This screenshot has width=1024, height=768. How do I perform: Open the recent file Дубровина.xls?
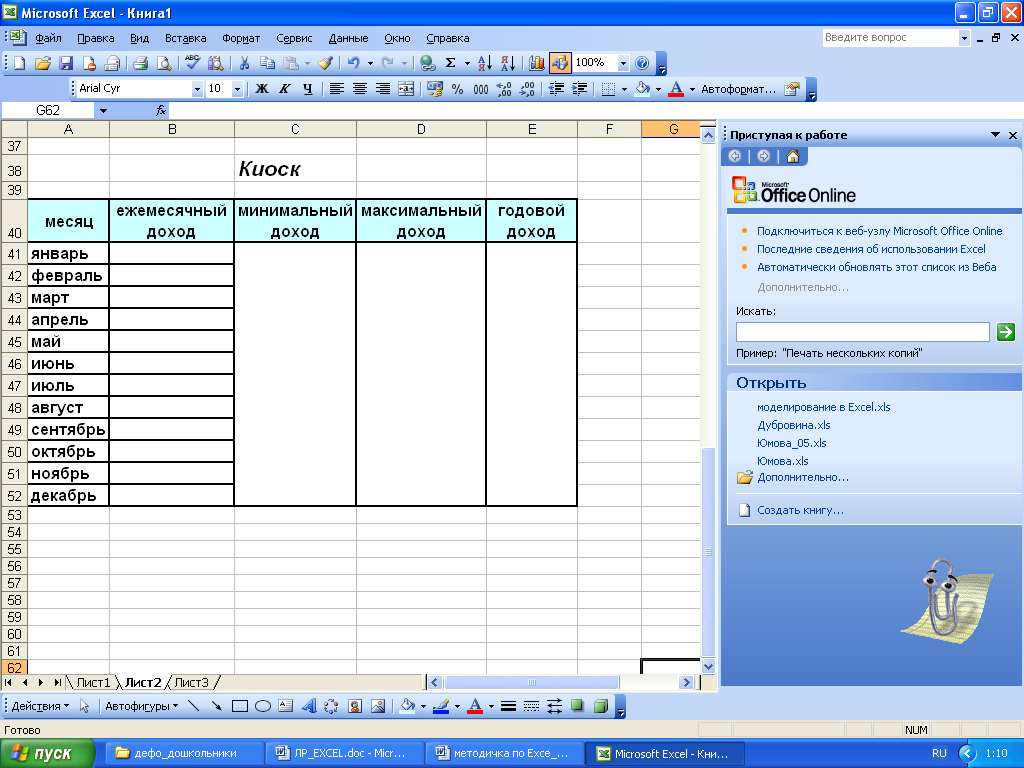coord(793,425)
